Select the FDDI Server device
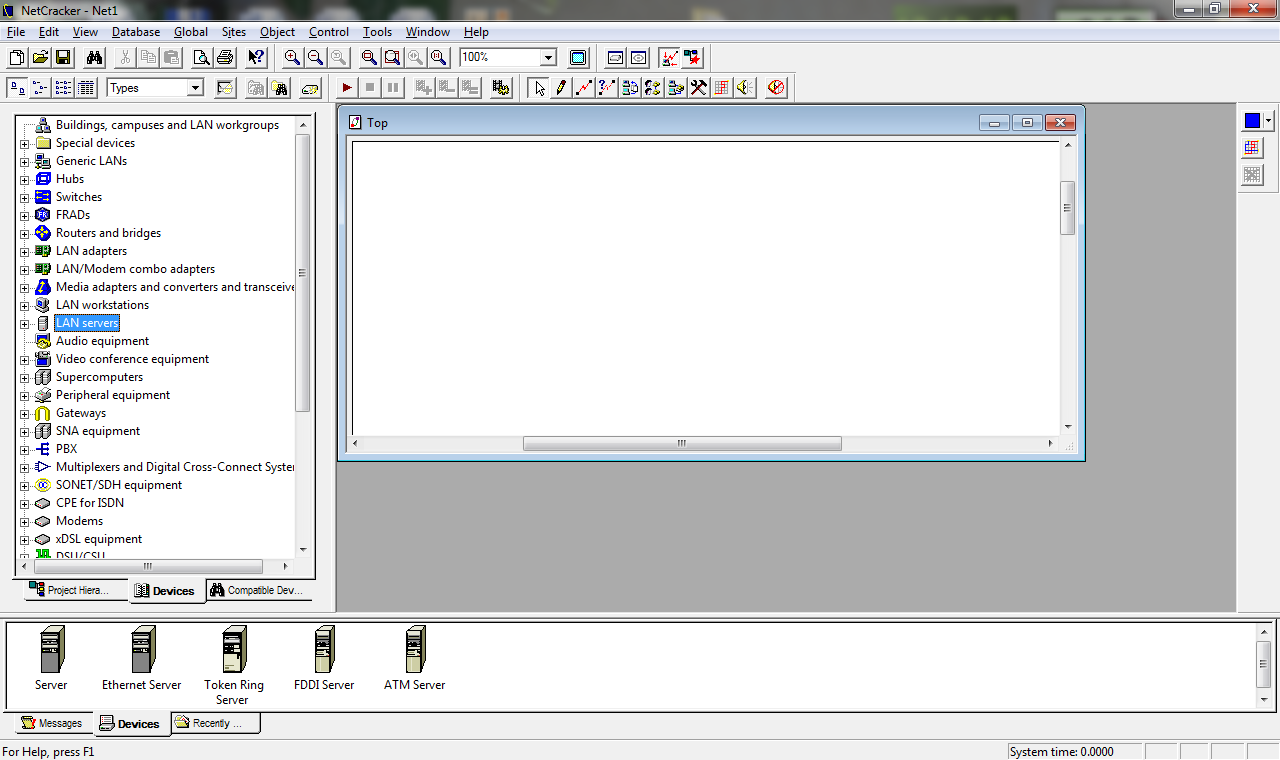The image size is (1280, 760). [324, 659]
